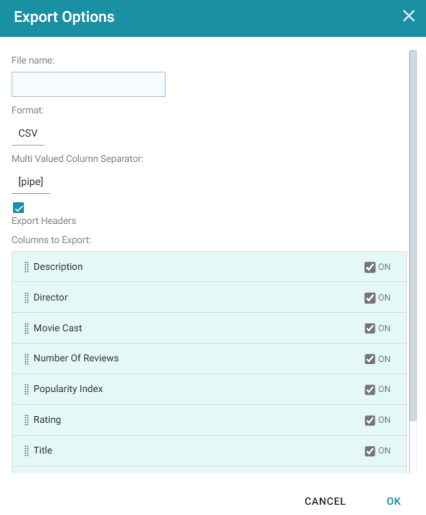Click the drag handle beside Popularity Index
The image size is (426, 515).
(x=27, y=389)
